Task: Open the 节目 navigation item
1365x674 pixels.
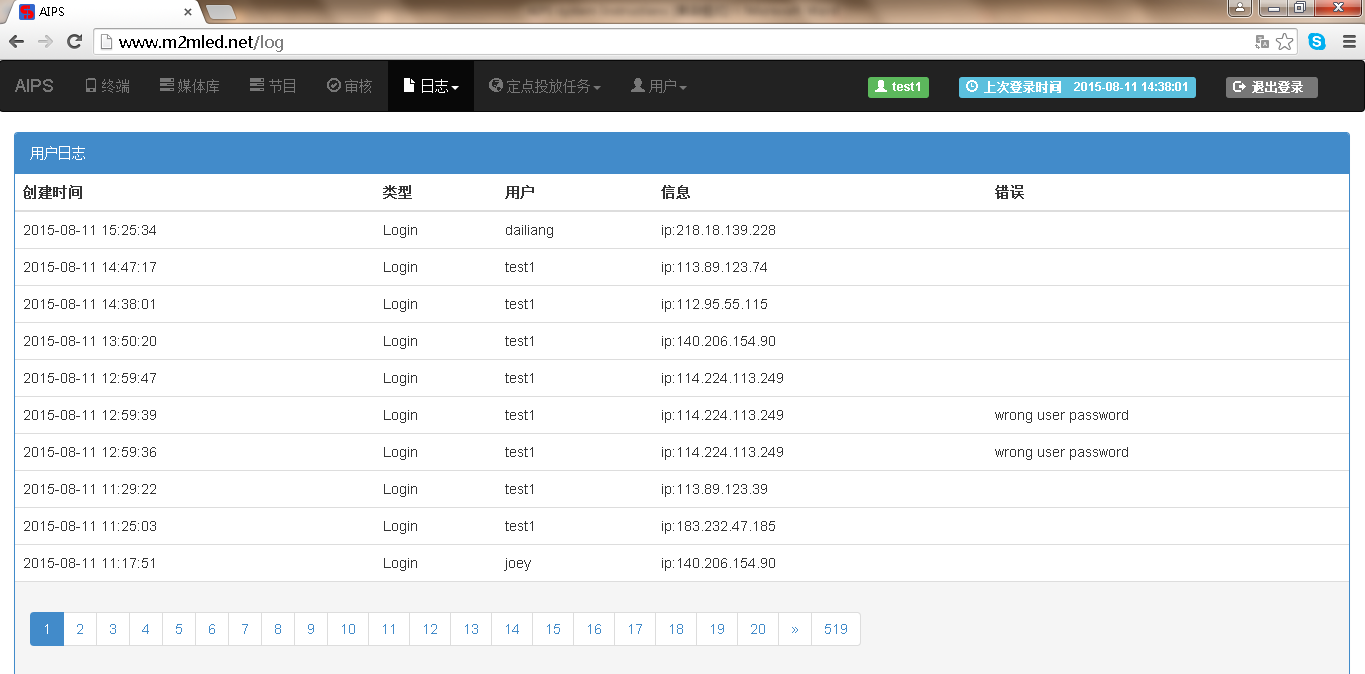Action: (273, 86)
